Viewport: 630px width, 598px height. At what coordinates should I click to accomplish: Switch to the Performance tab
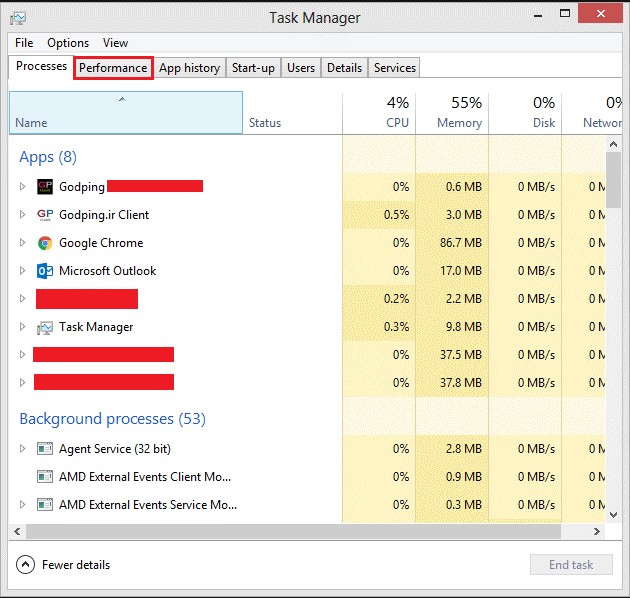(113, 68)
